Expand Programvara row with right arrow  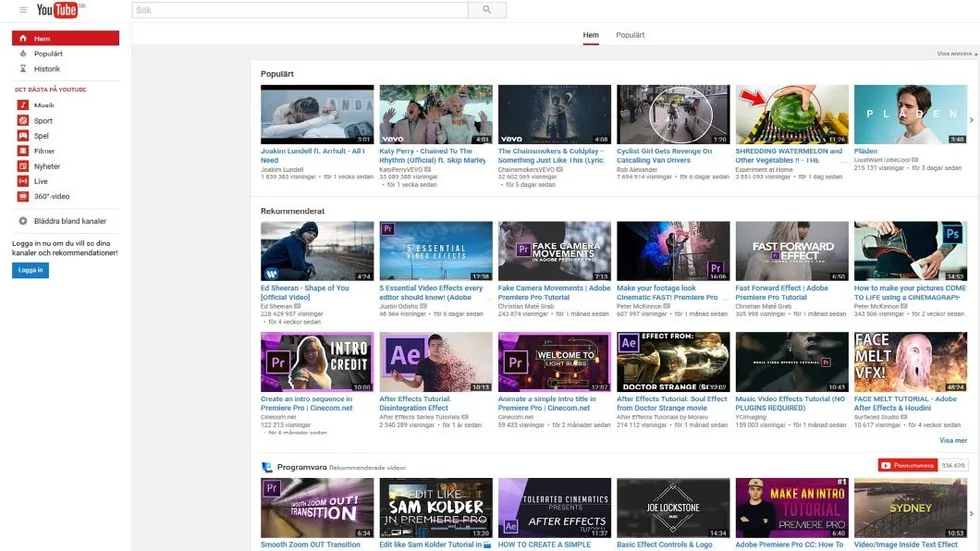pyautogui.click(x=971, y=514)
